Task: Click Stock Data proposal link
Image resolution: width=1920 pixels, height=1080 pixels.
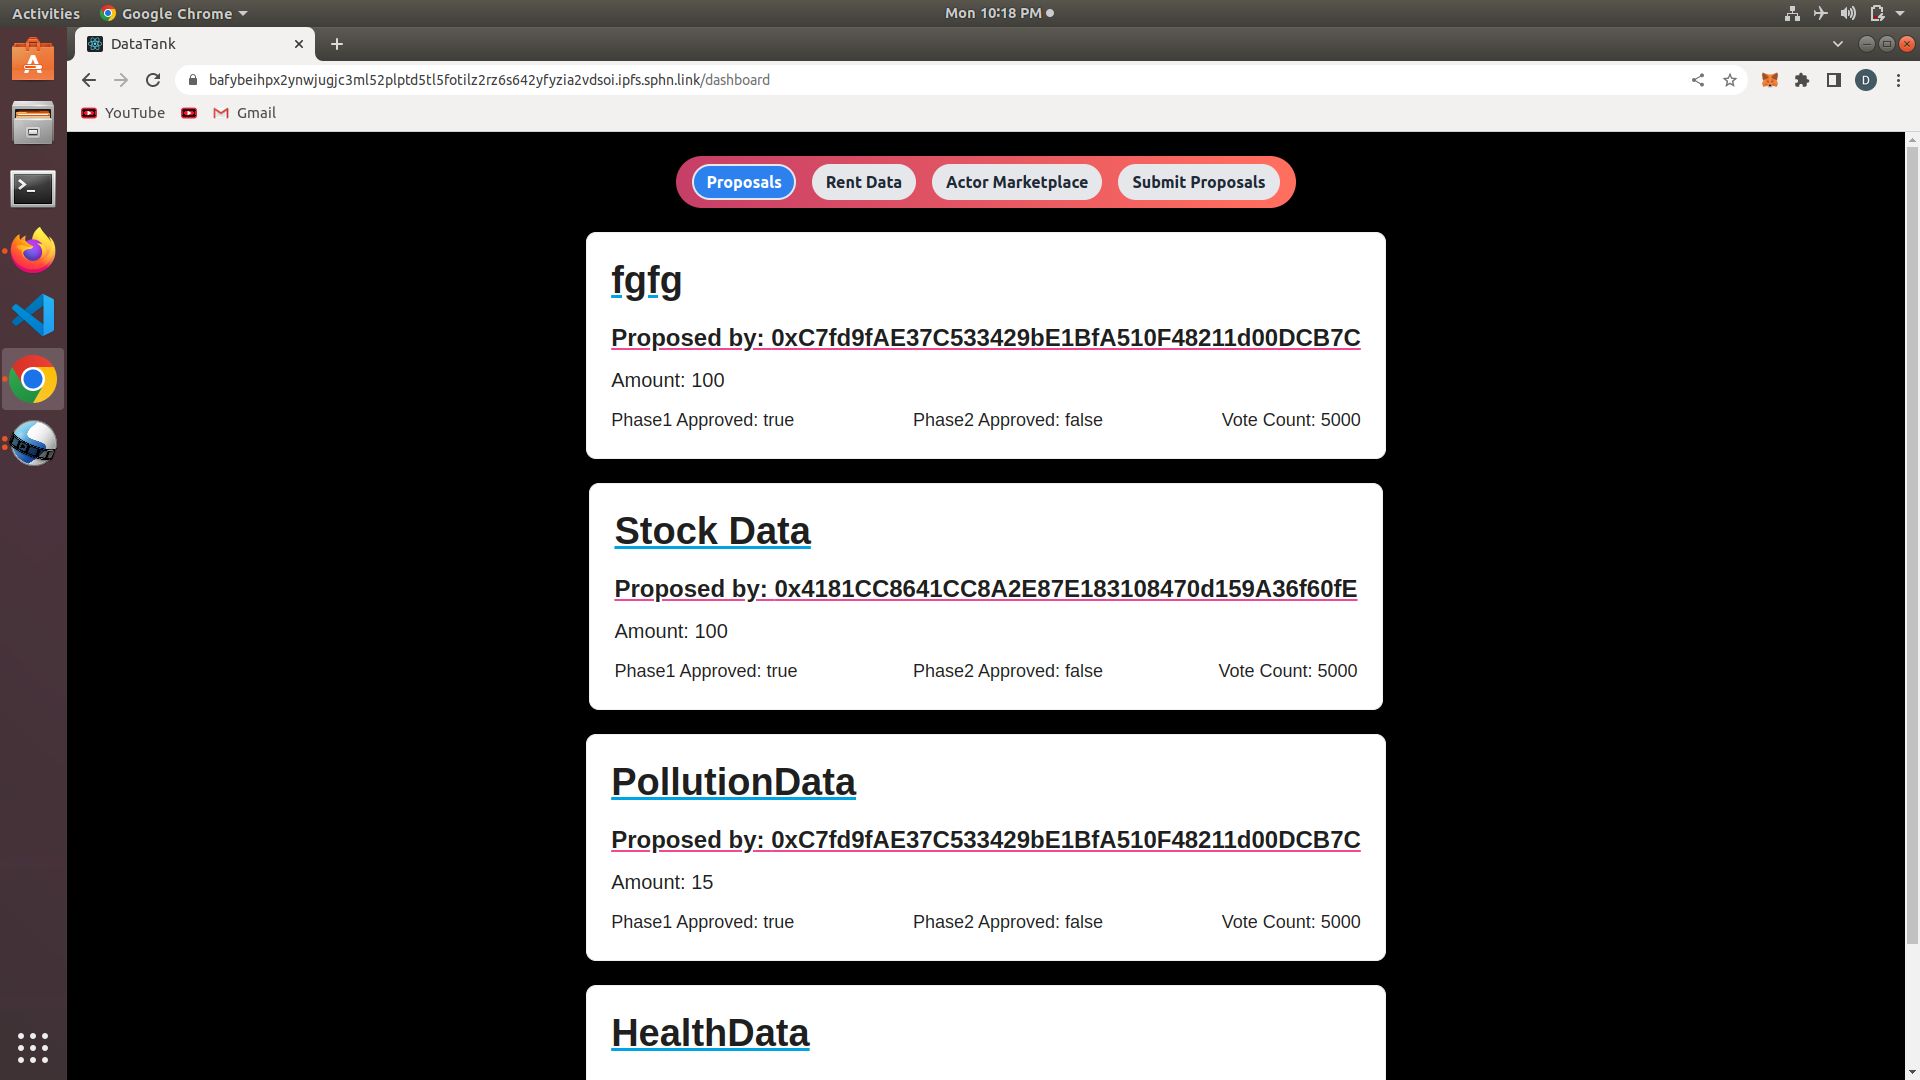Action: click(711, 530)
